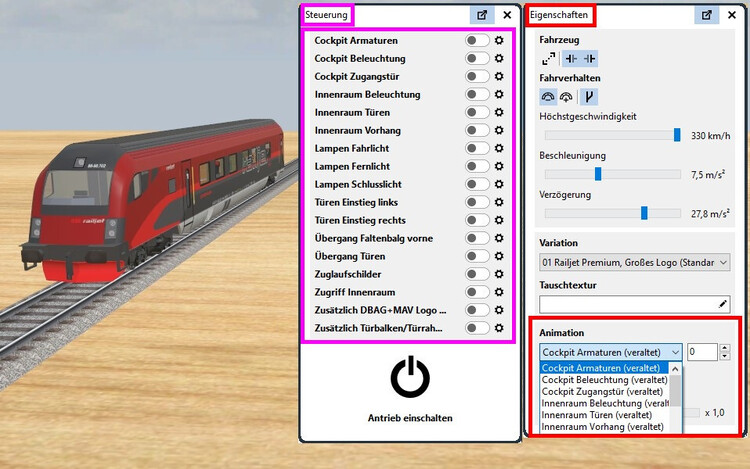Pop out the Eigenschaften panel
This screenshot has height=469, width=750.
706,15
